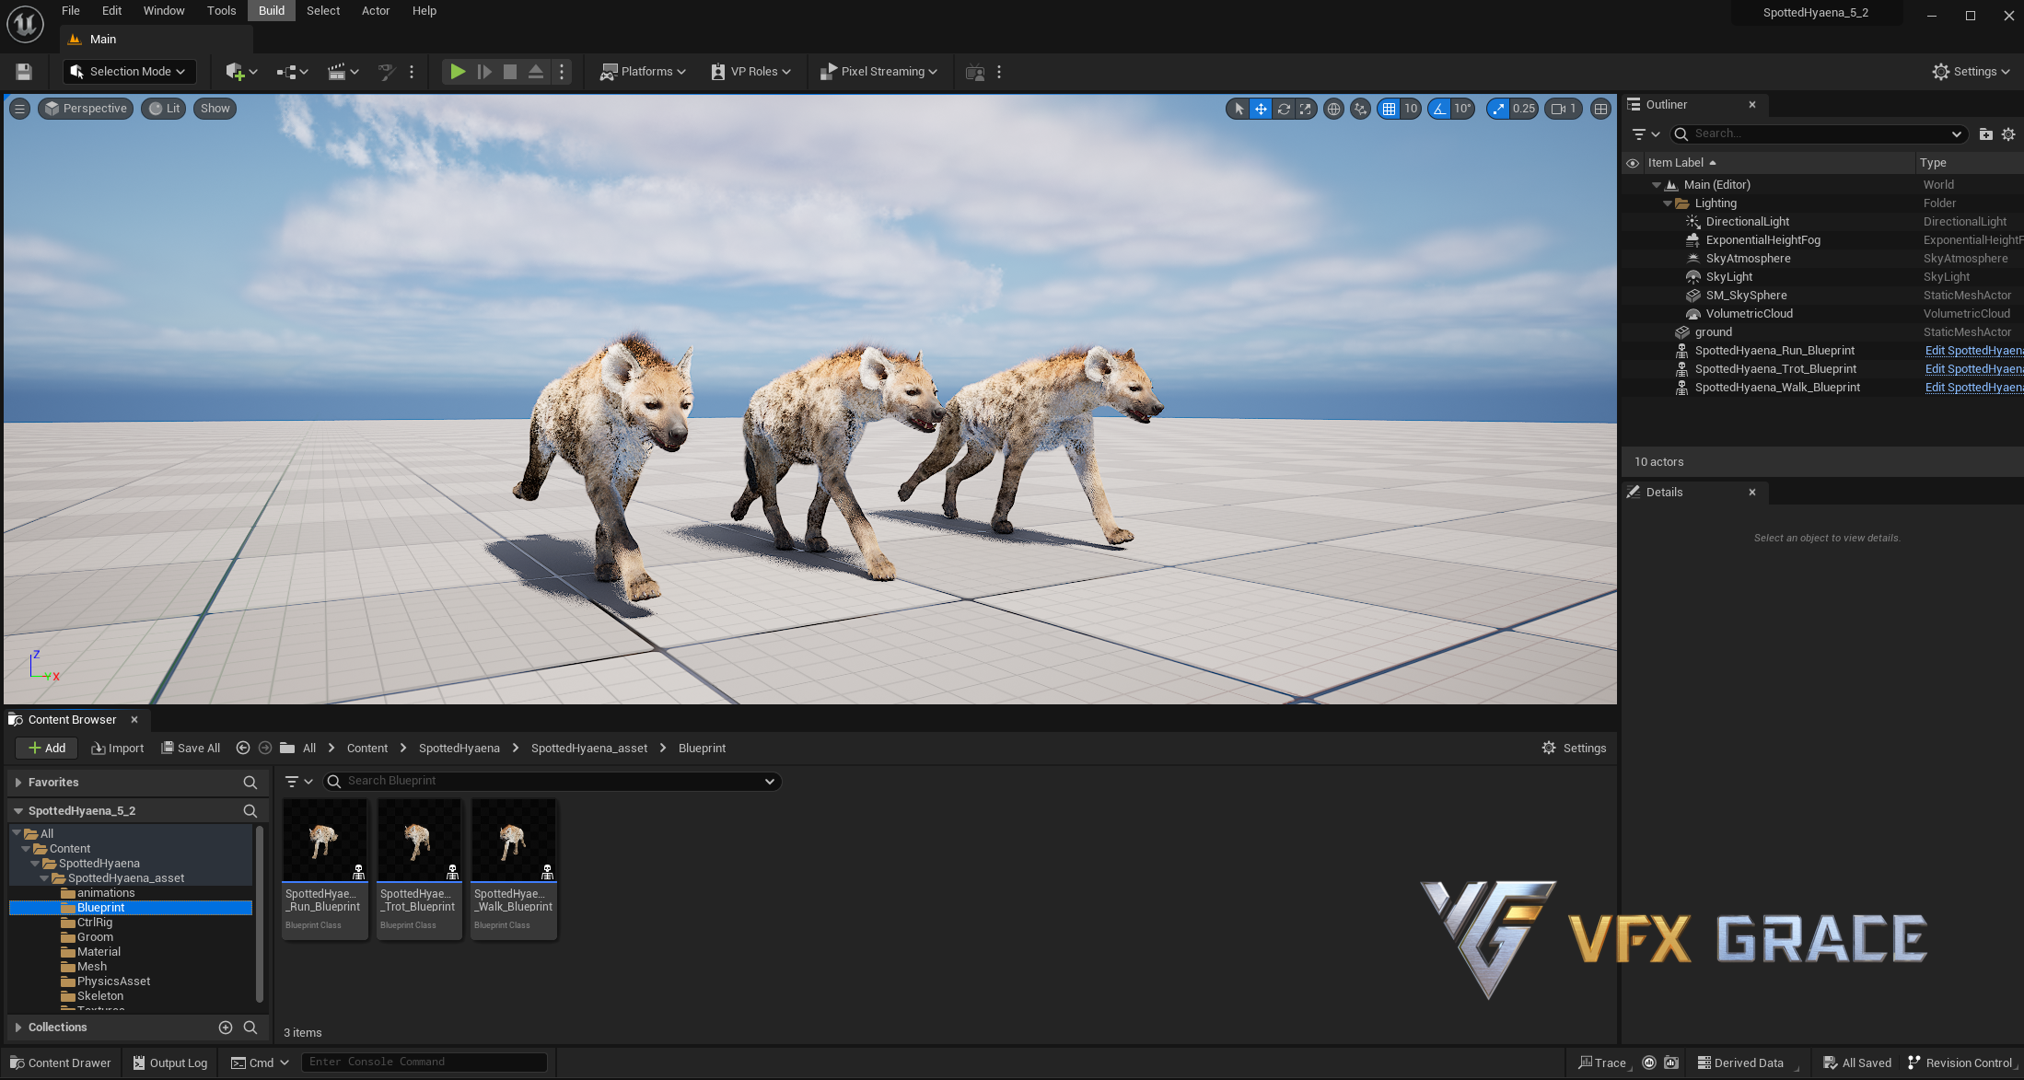Open play mode options three-dot menu

[561, 71]
